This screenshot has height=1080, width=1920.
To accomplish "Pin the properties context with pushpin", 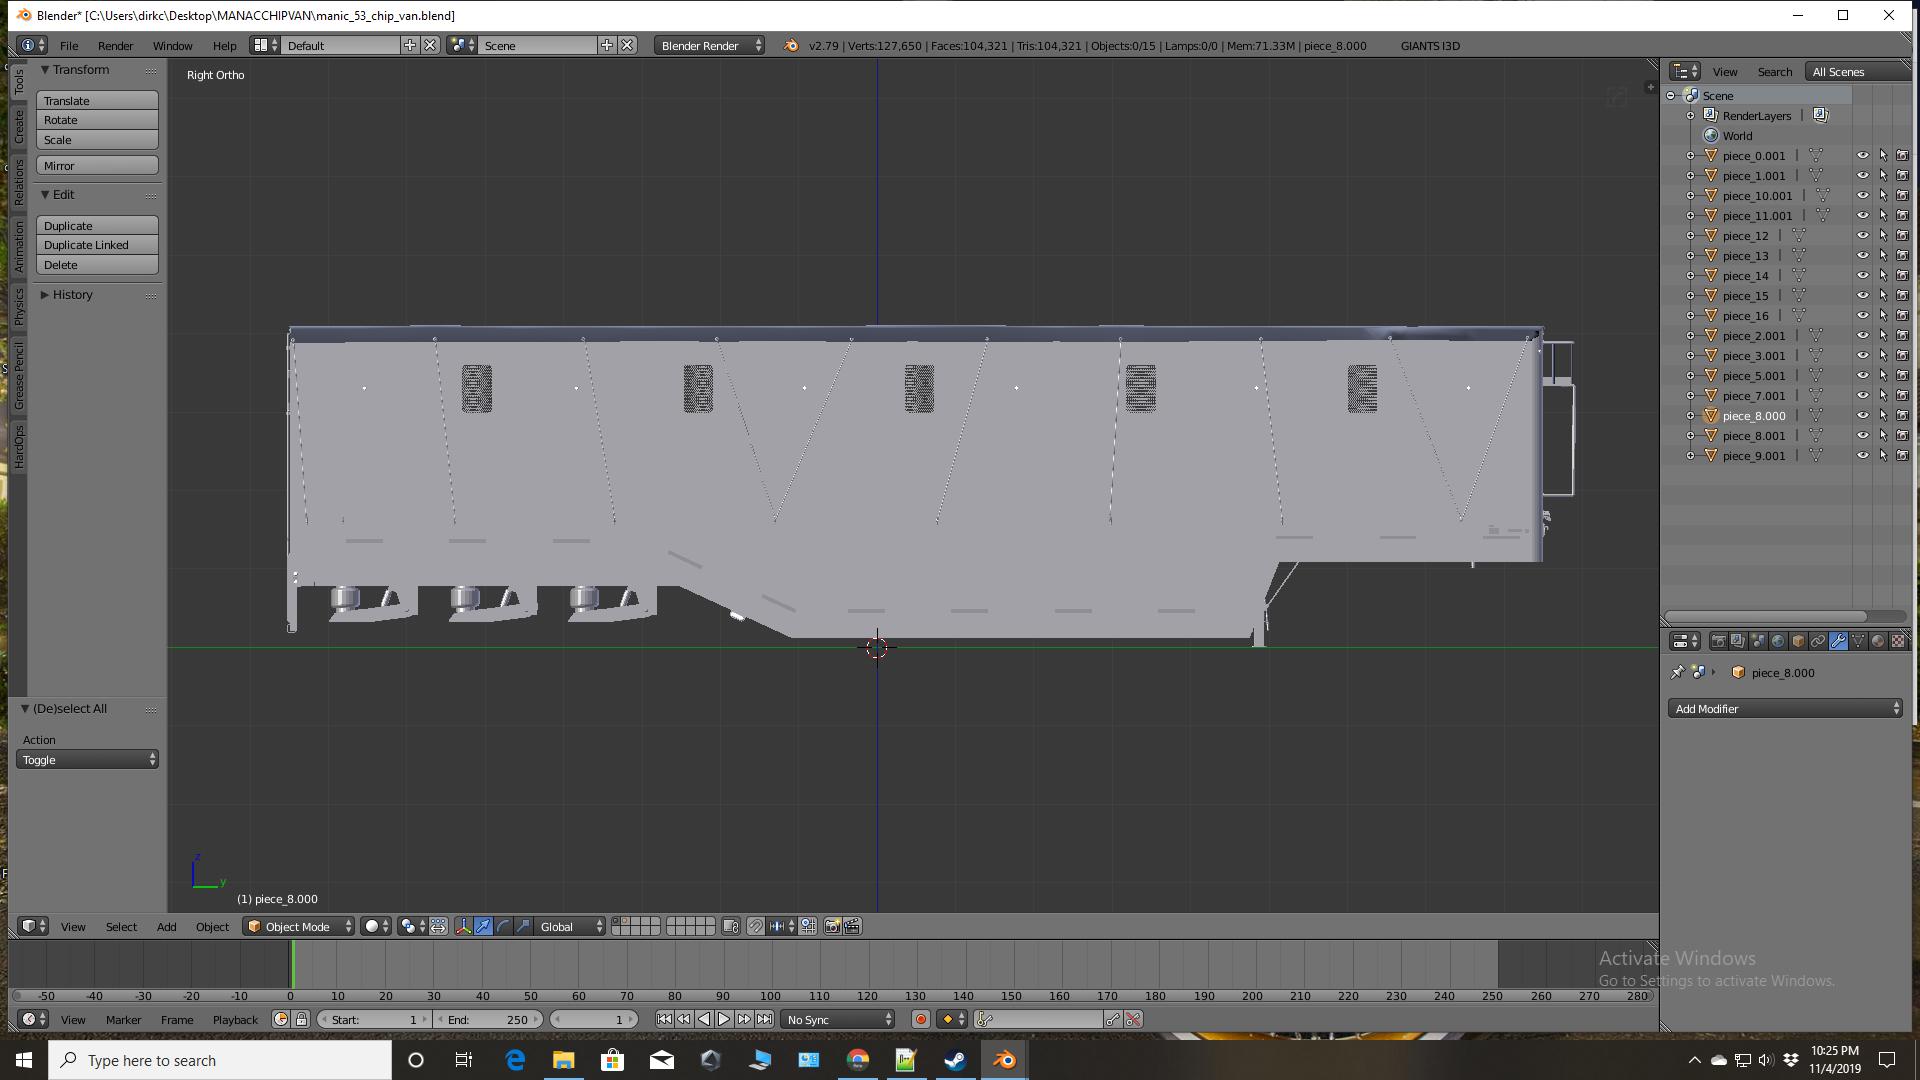I will [1677, 672].
